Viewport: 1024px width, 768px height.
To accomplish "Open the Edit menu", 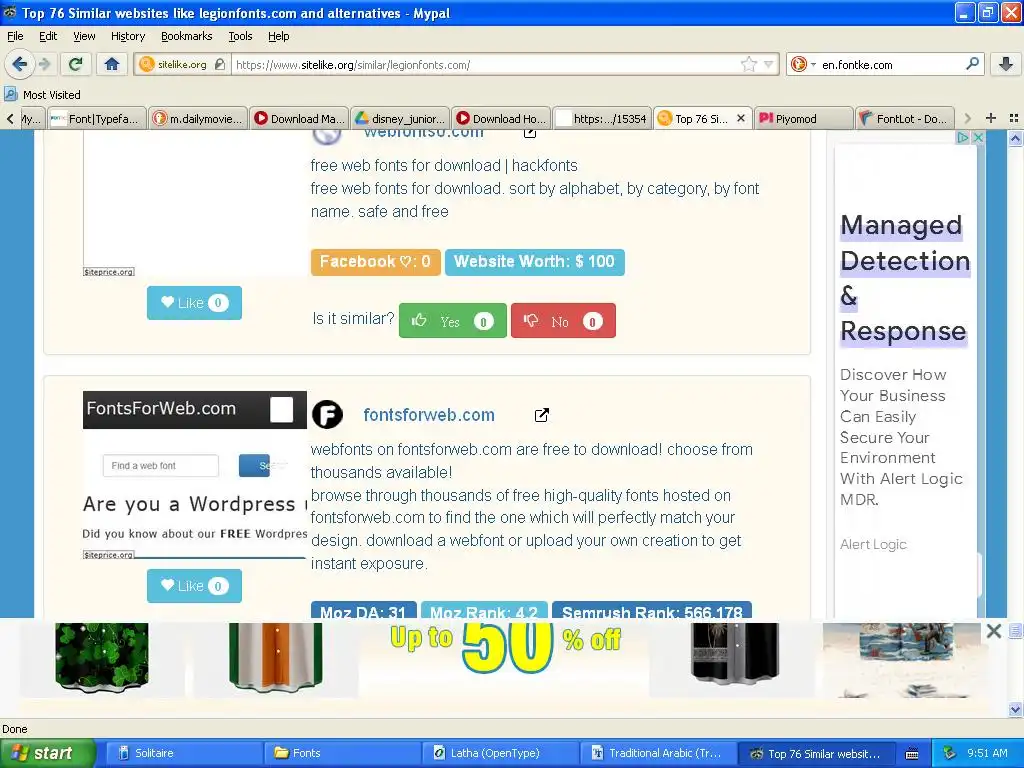I will point(48,37).
